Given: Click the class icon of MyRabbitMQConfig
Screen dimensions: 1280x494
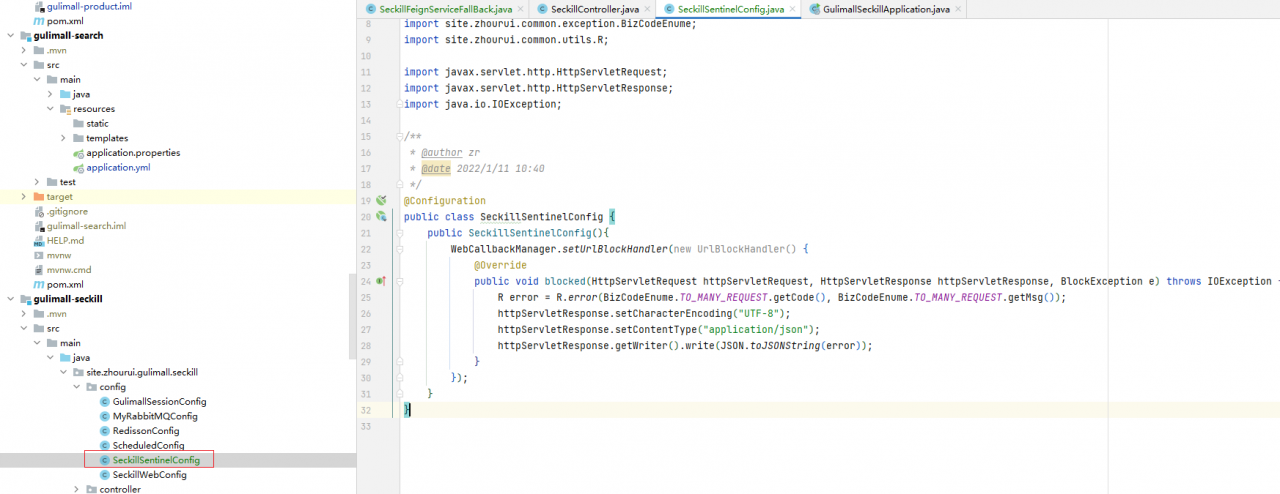Looking at the screenshot, I should point(104,416).
